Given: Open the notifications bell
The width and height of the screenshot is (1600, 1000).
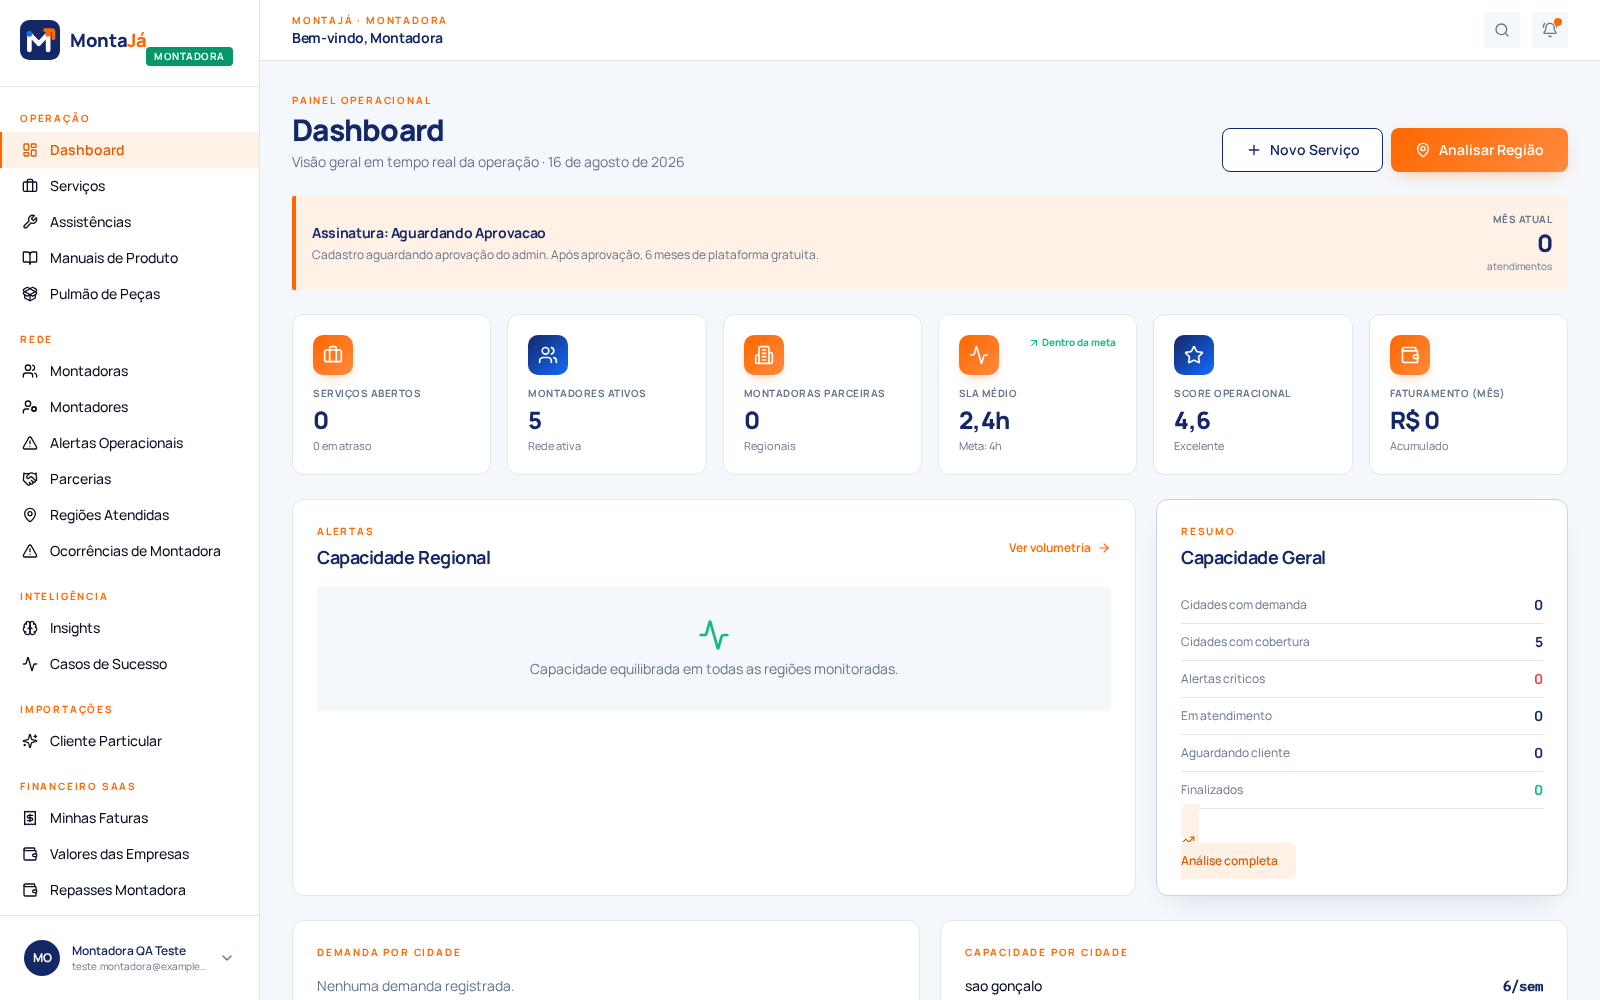Looking at the screenshot, I should point(1550,30).
